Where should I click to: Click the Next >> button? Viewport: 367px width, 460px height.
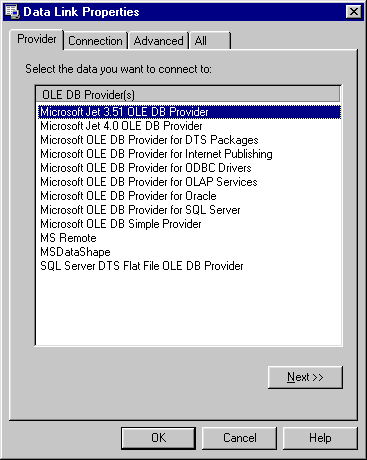(305, 377)
